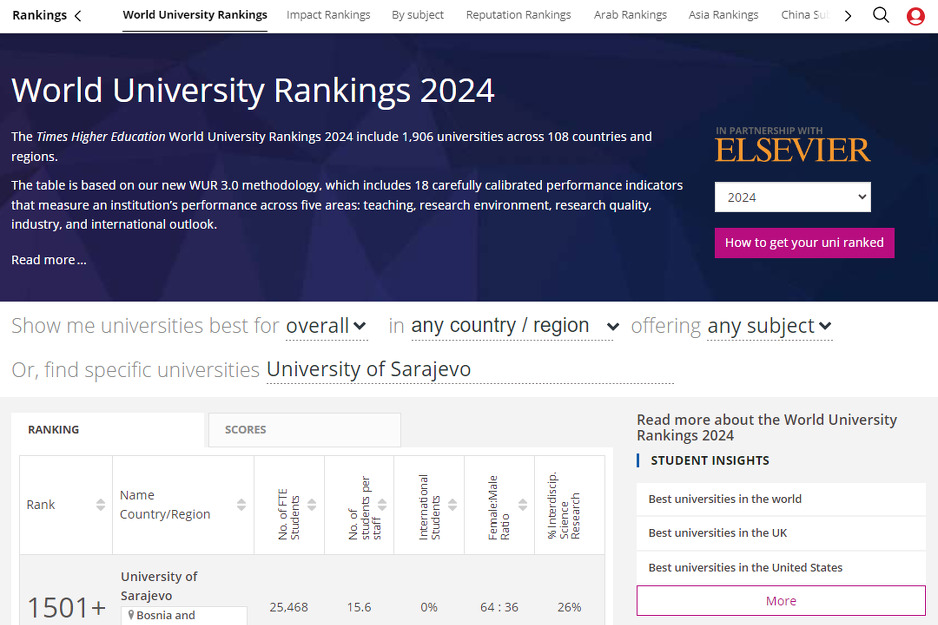The image size is (938, 625).
Task: Click the Elsevier partnership logo
Action: [792, 147]
